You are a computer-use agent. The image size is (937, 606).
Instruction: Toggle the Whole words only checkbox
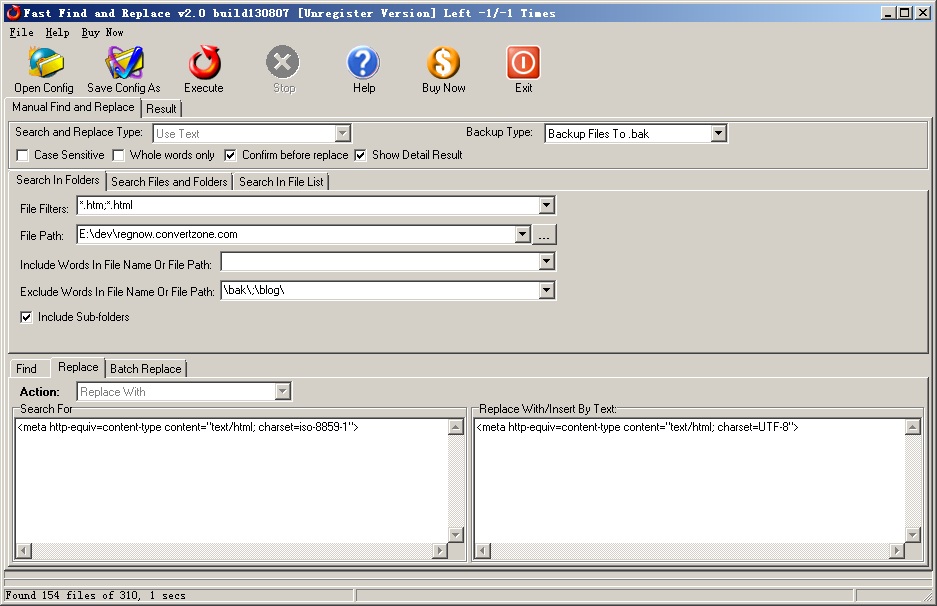pyautogui.click(x=119, y=155)
